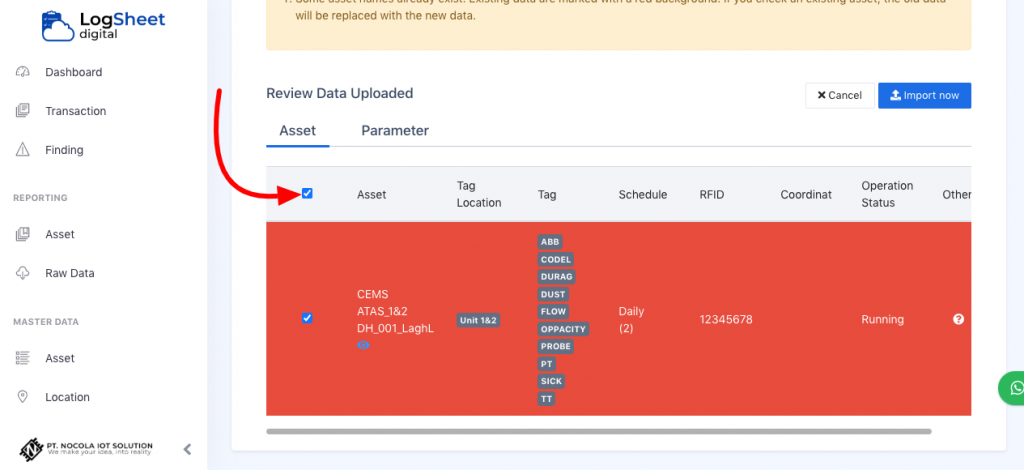Click the horizontal scrollbar below the table

599,431
